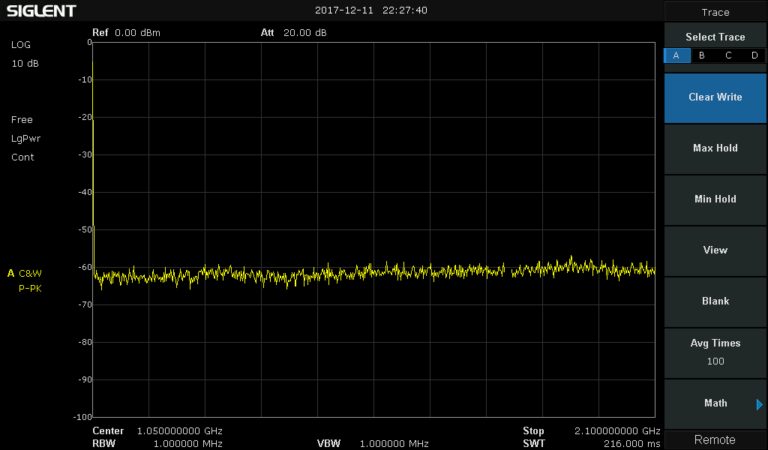Select trace B in Select Trace

pos(702,56)
